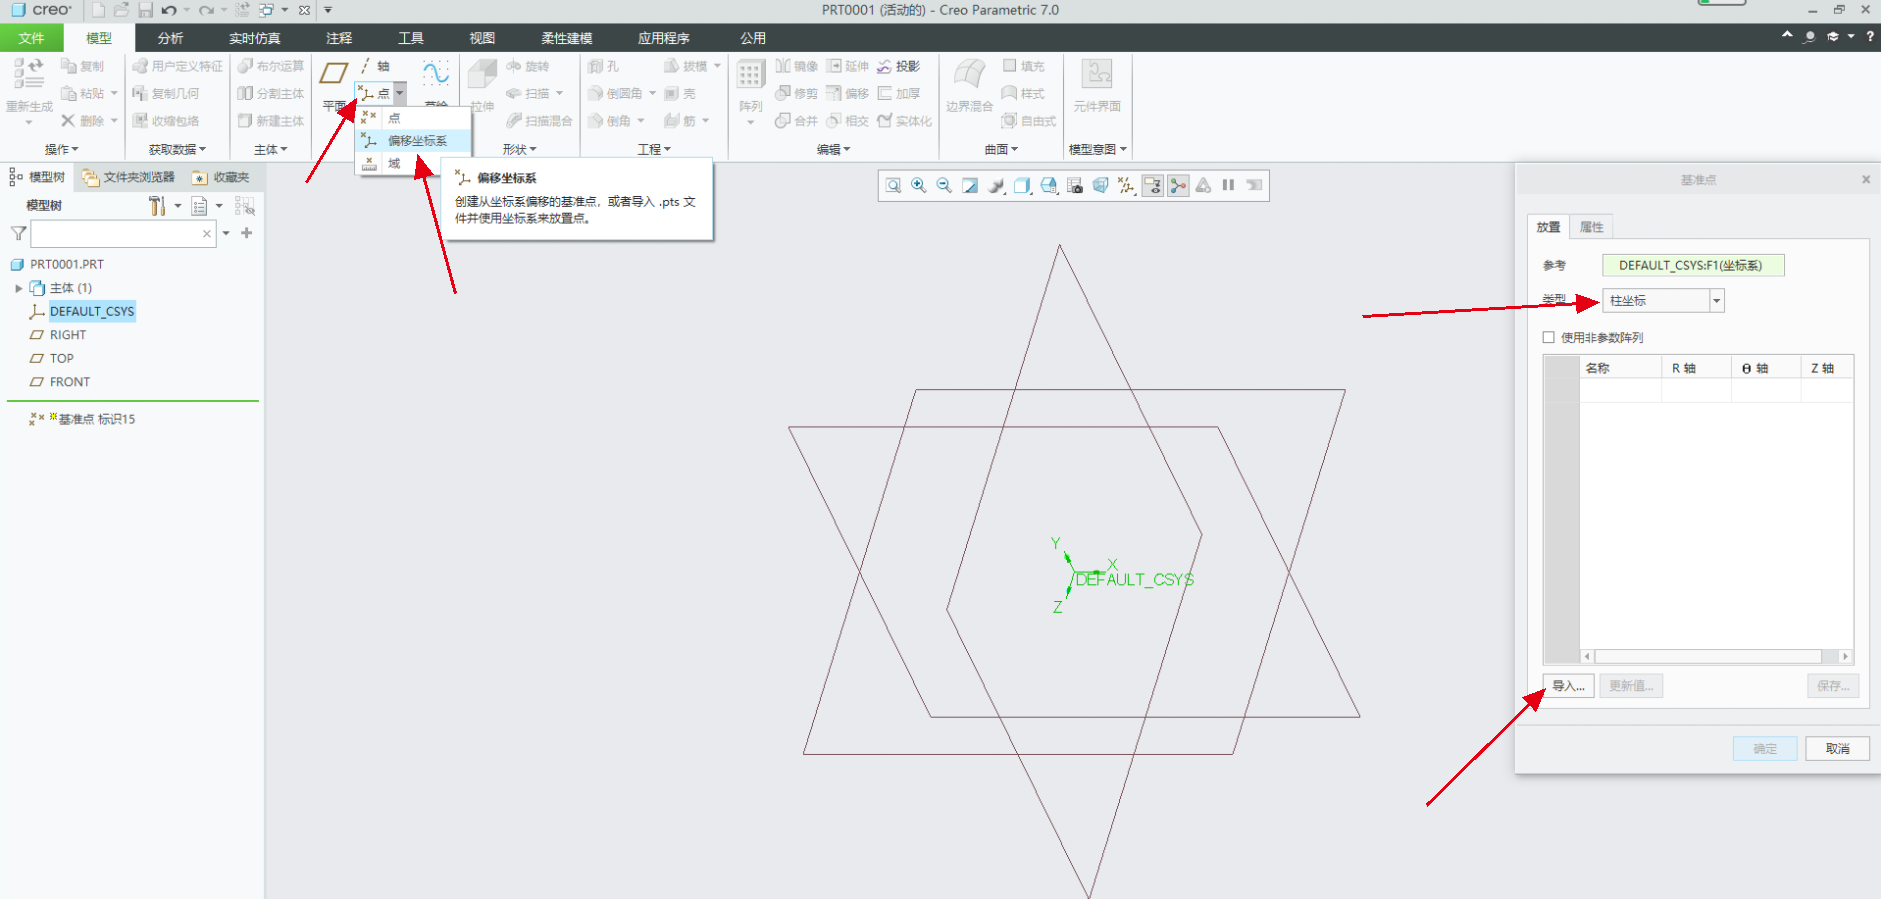Click the 取消 button

pos(1837,749)
